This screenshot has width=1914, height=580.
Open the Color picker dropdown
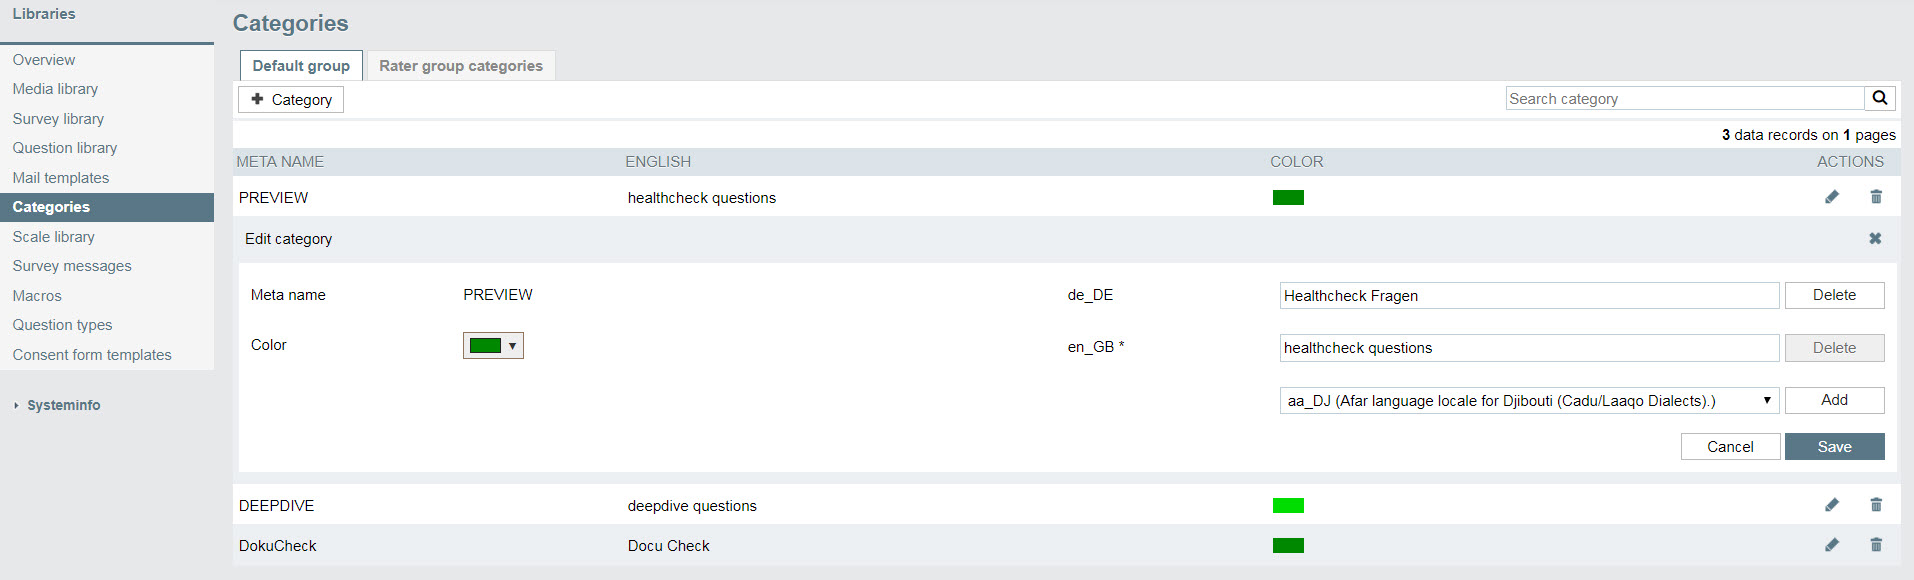(493, 346)
